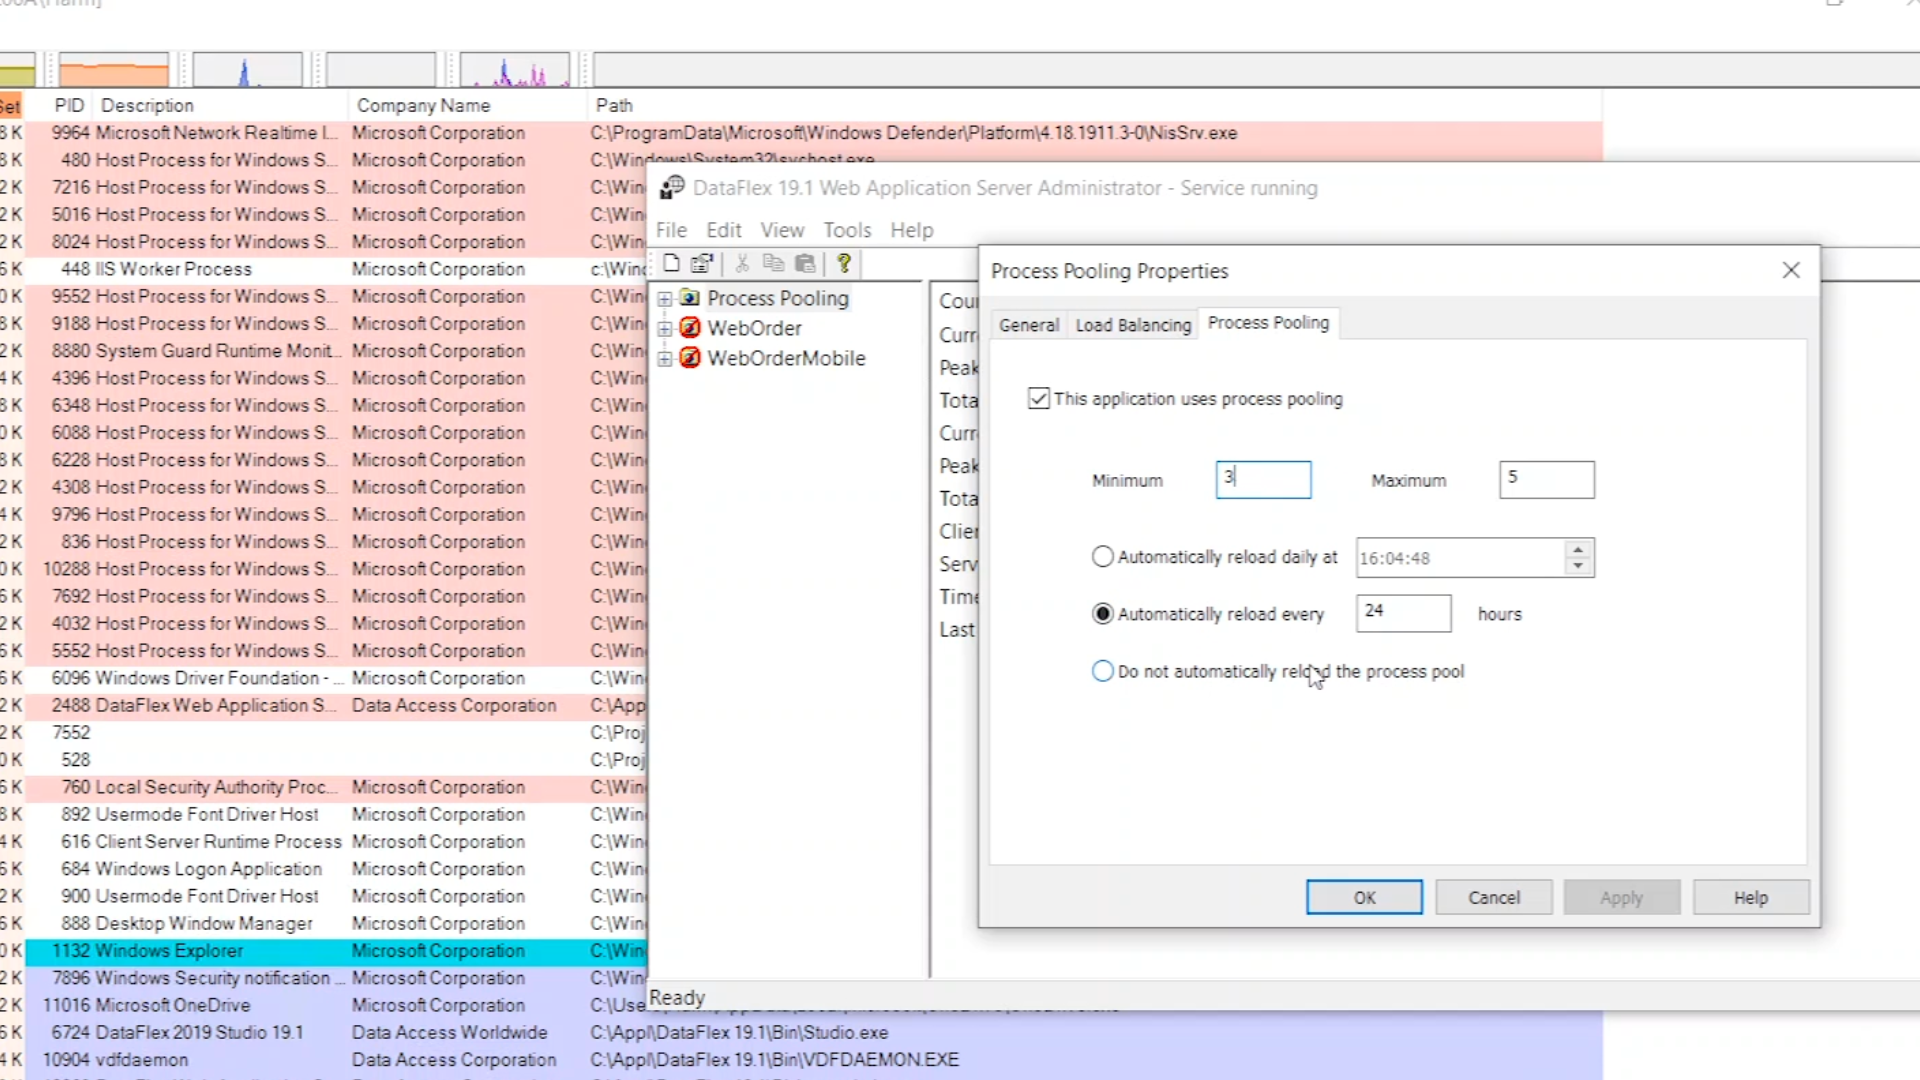The image size is (1920, 1080).
Task: Increase the daily reload time spinner
Action: (x=1578, y=549)
